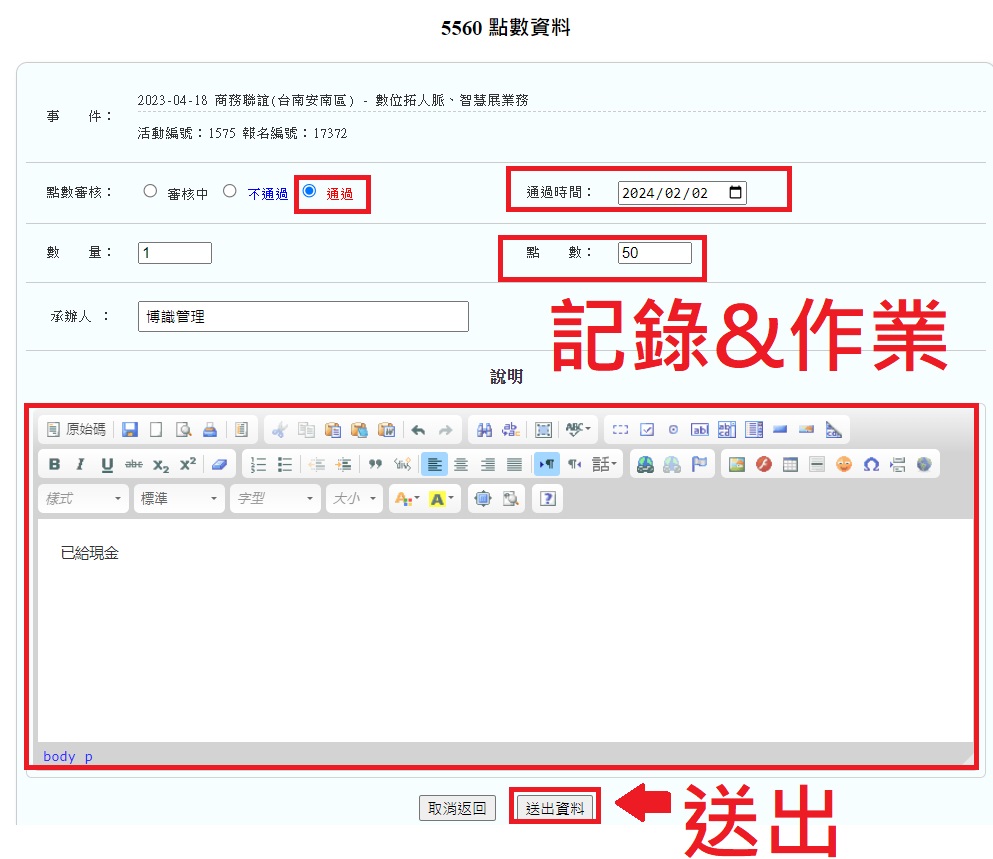The height and width of the screenshot is (859, 993).
Task: Click the underline formatting icon
Action: (x=107, y=464)
